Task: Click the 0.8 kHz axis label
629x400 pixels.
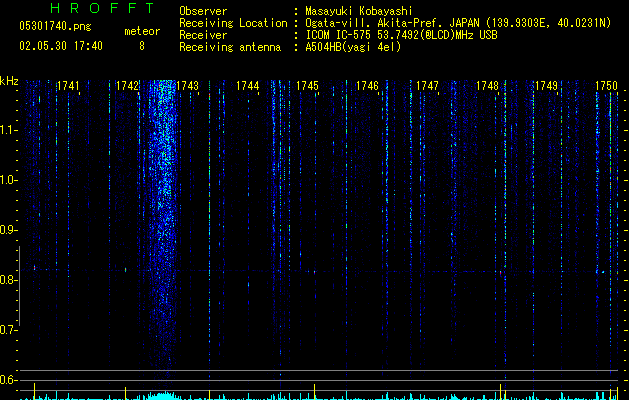Action: [9, 280]
